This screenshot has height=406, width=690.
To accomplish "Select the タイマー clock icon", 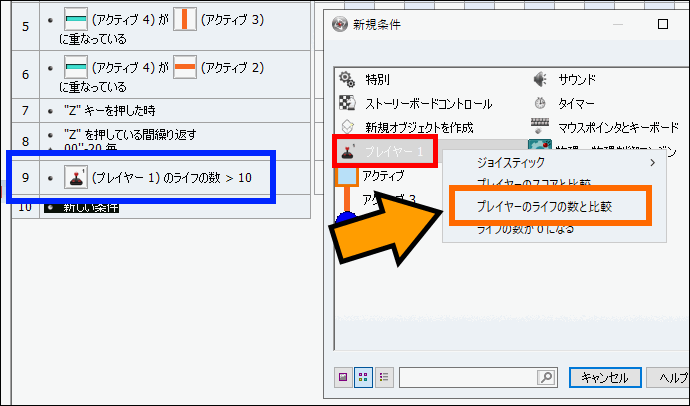I will (540, 103).
